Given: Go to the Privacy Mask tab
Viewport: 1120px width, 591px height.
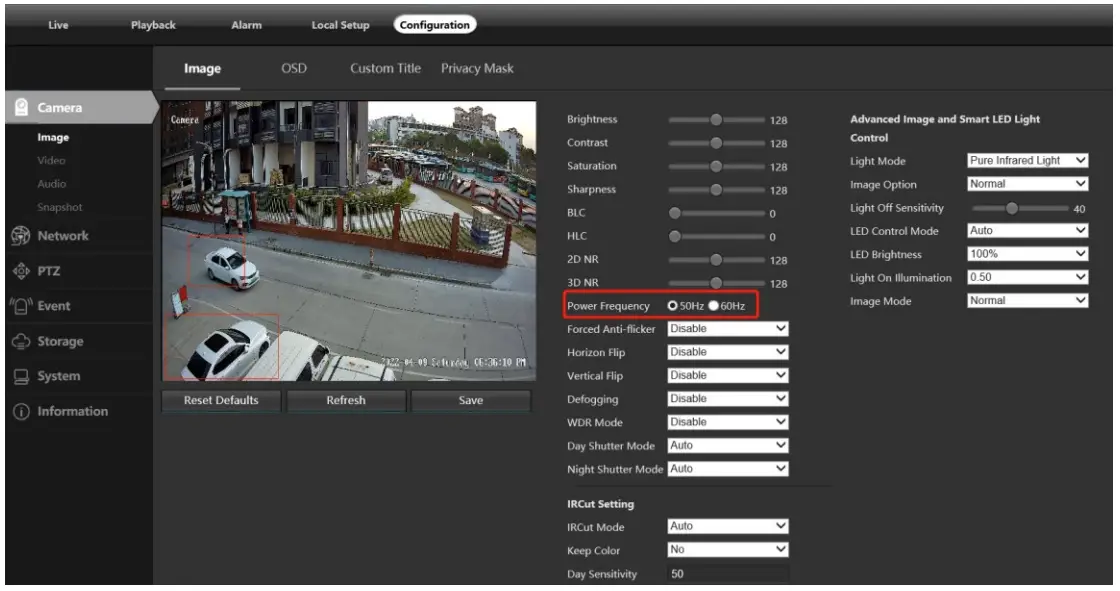Looking at the screenshot, I should [477, 68].
